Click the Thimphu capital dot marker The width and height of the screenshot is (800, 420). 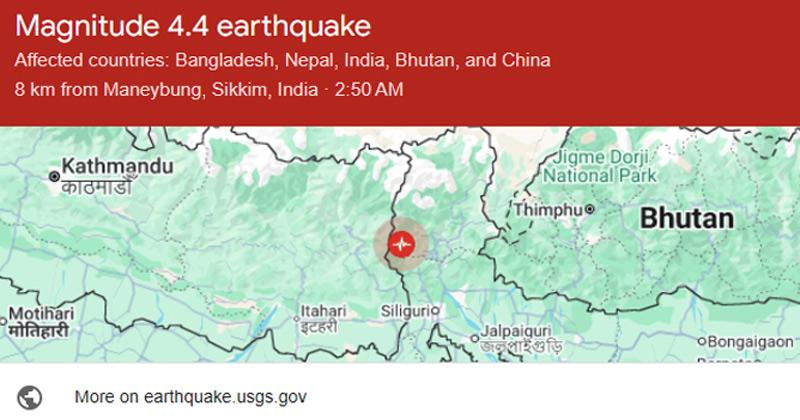[591, 210]
